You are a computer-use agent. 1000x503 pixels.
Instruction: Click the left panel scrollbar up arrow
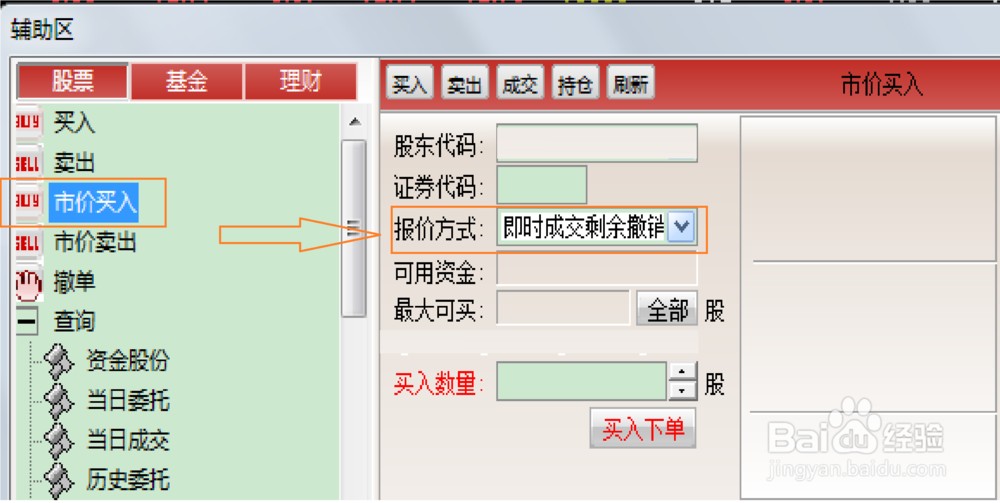click(x=355, y=122)
